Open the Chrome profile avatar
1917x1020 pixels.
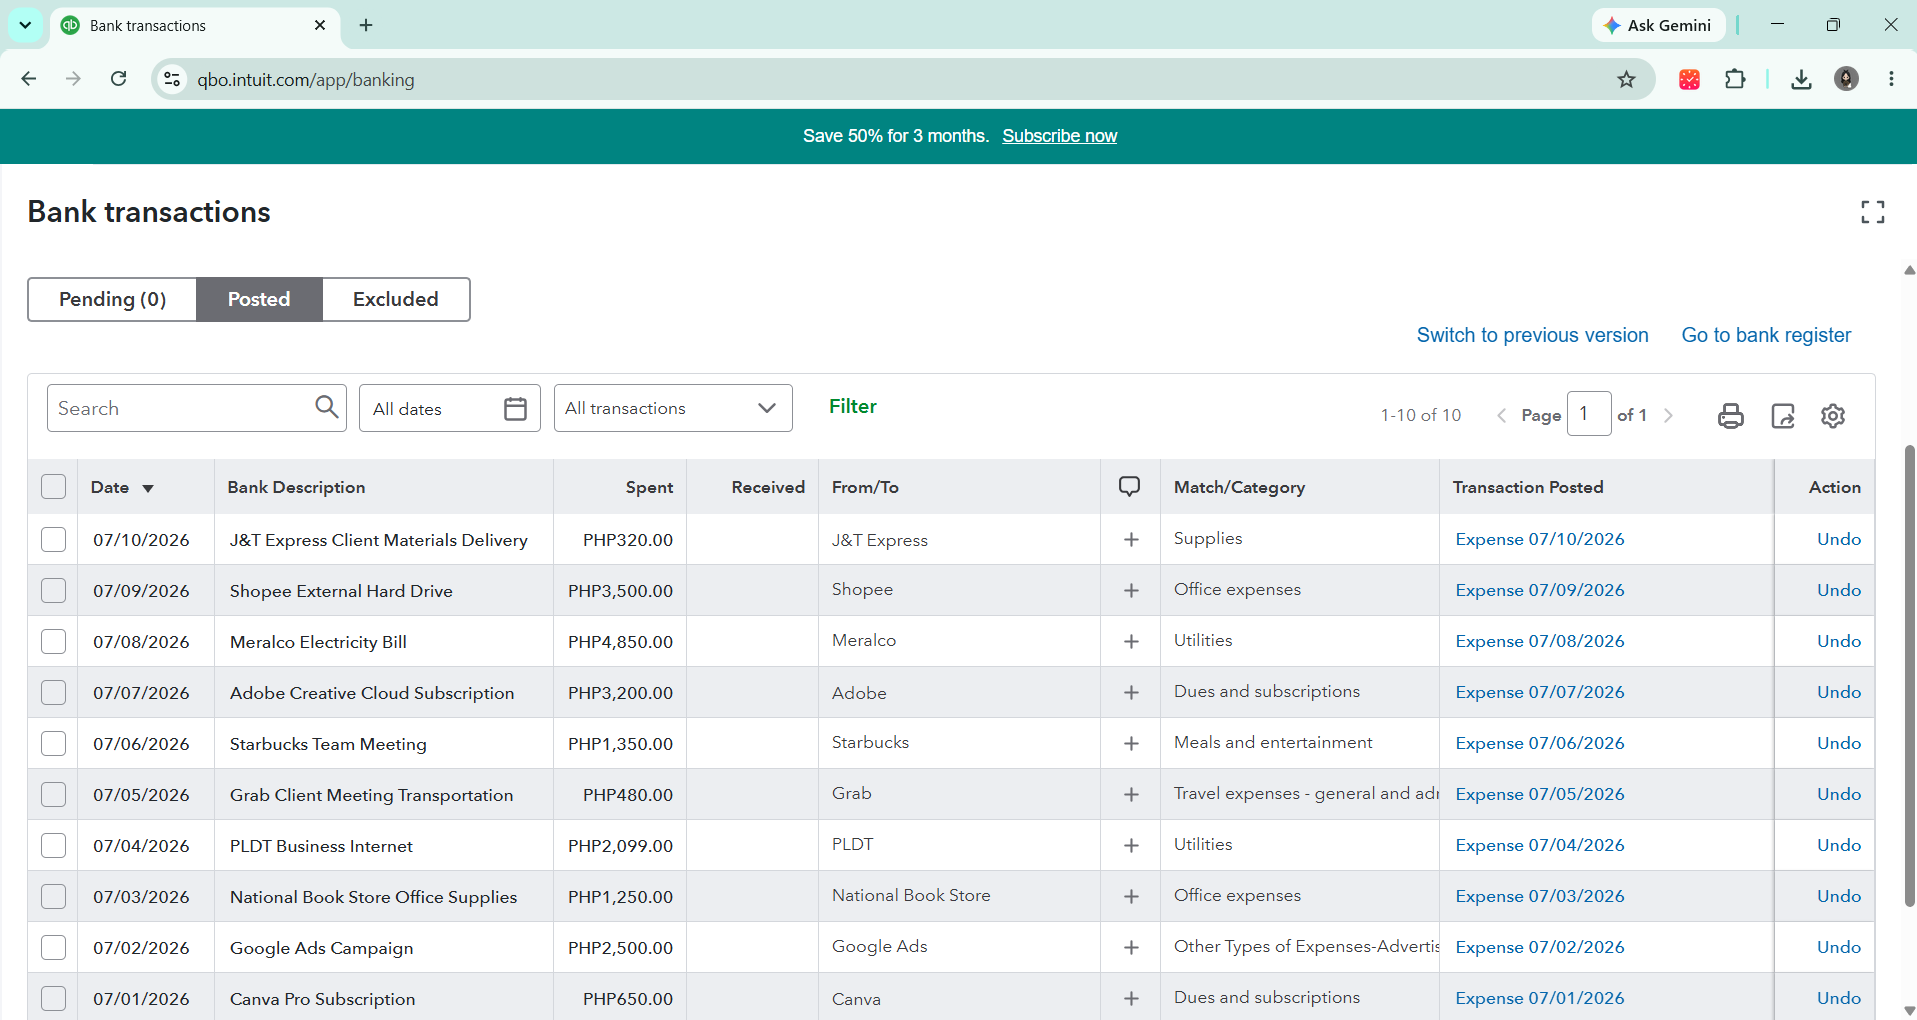pos(1846,79)
